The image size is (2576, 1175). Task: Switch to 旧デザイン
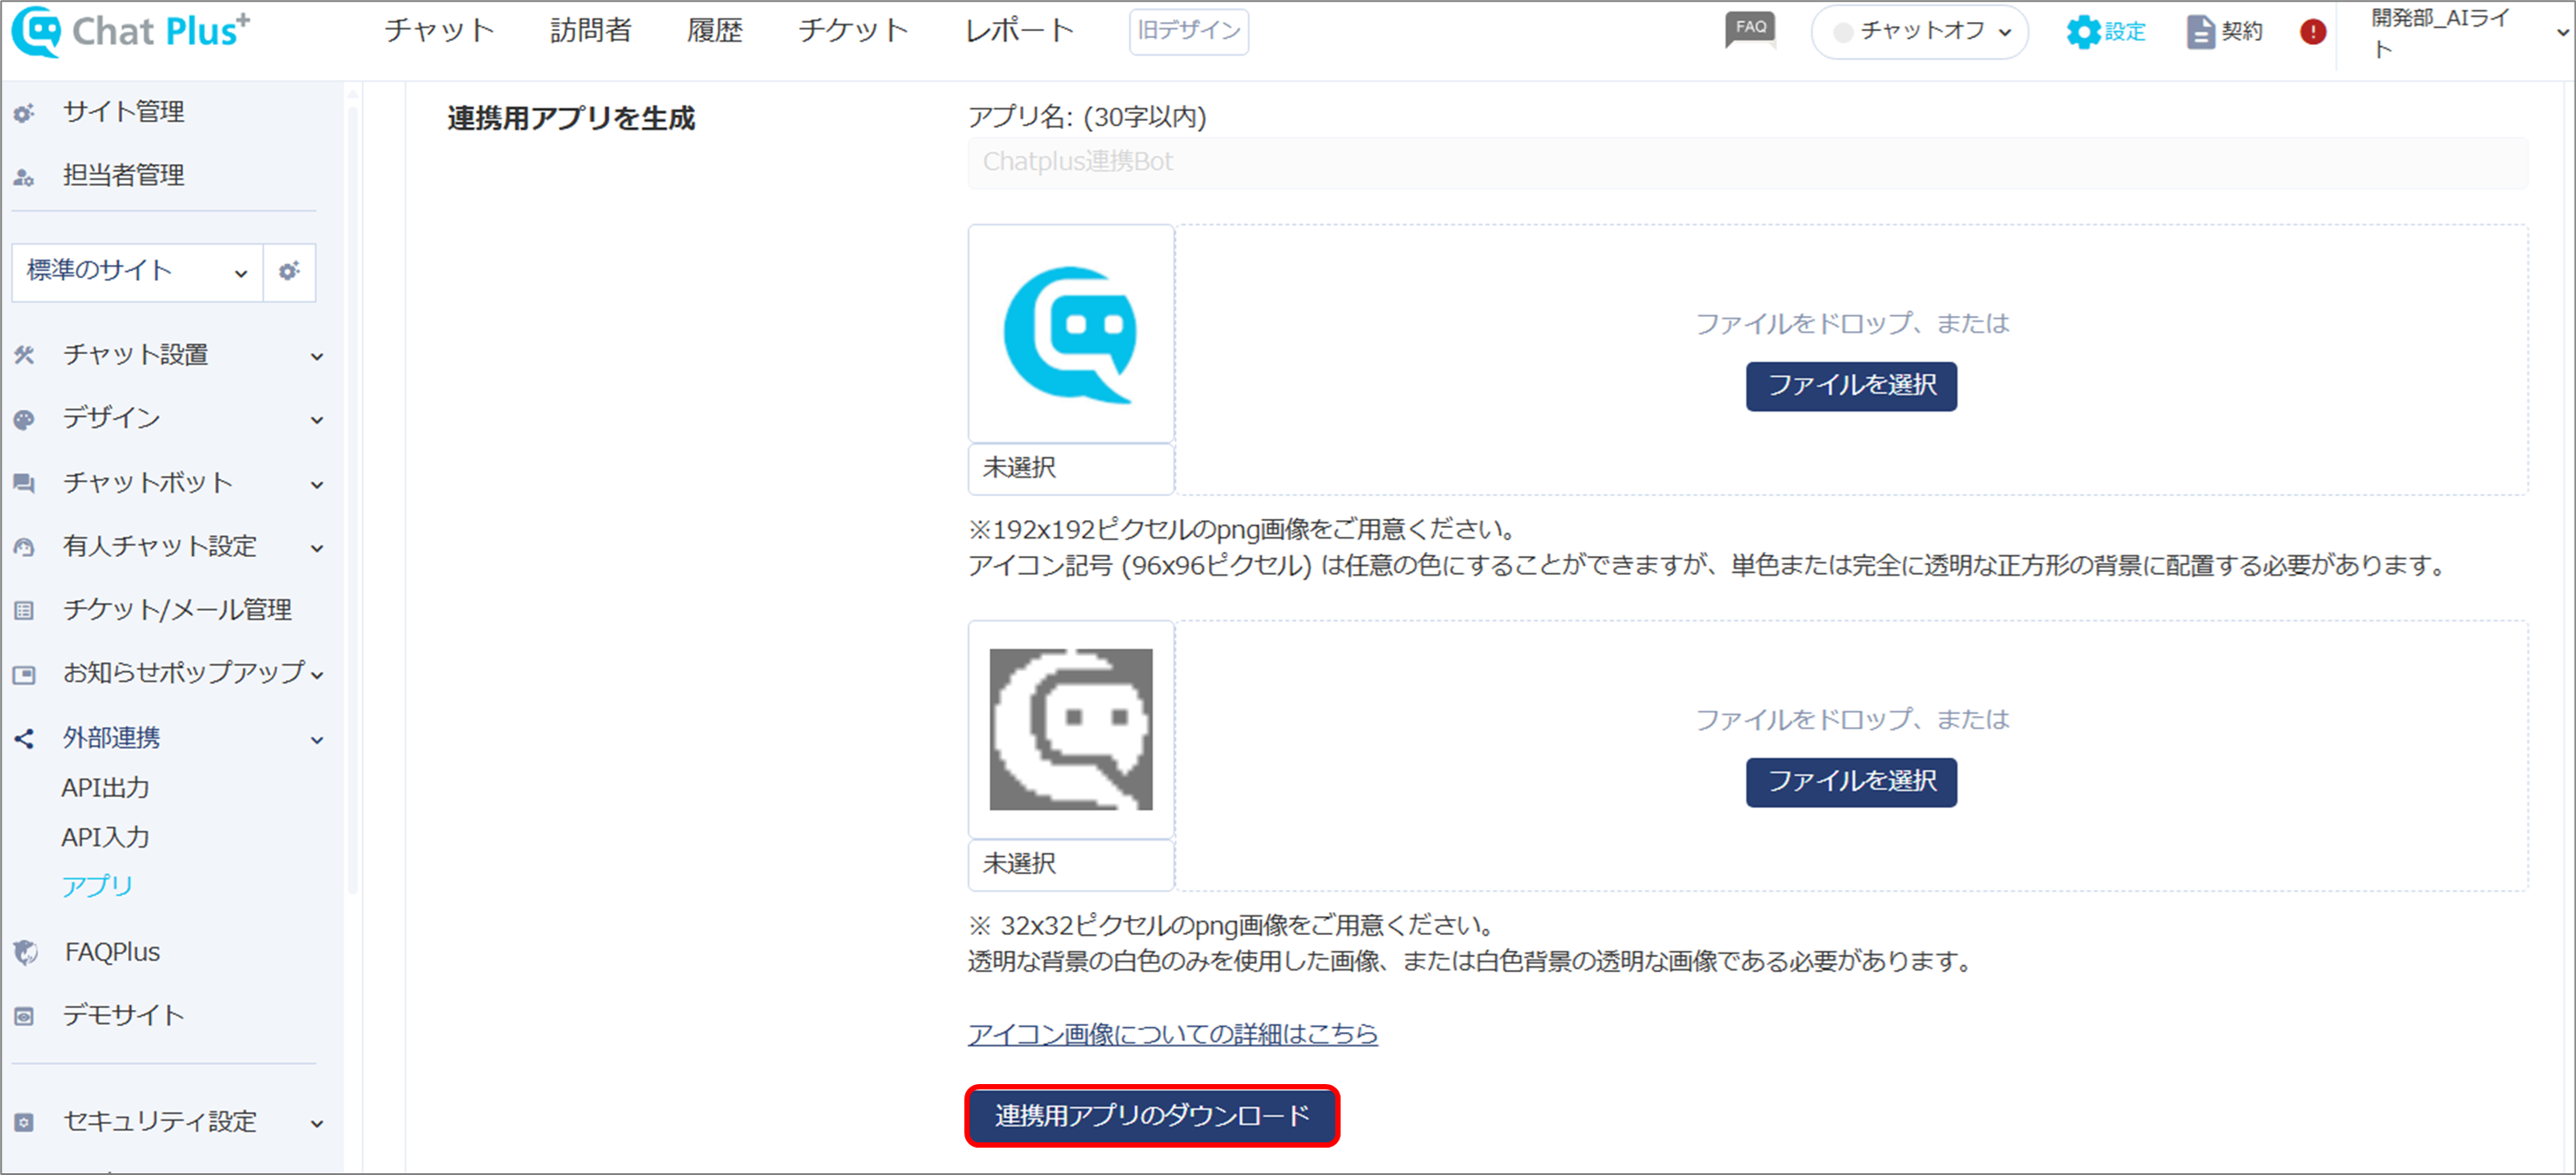(1188, 31)
